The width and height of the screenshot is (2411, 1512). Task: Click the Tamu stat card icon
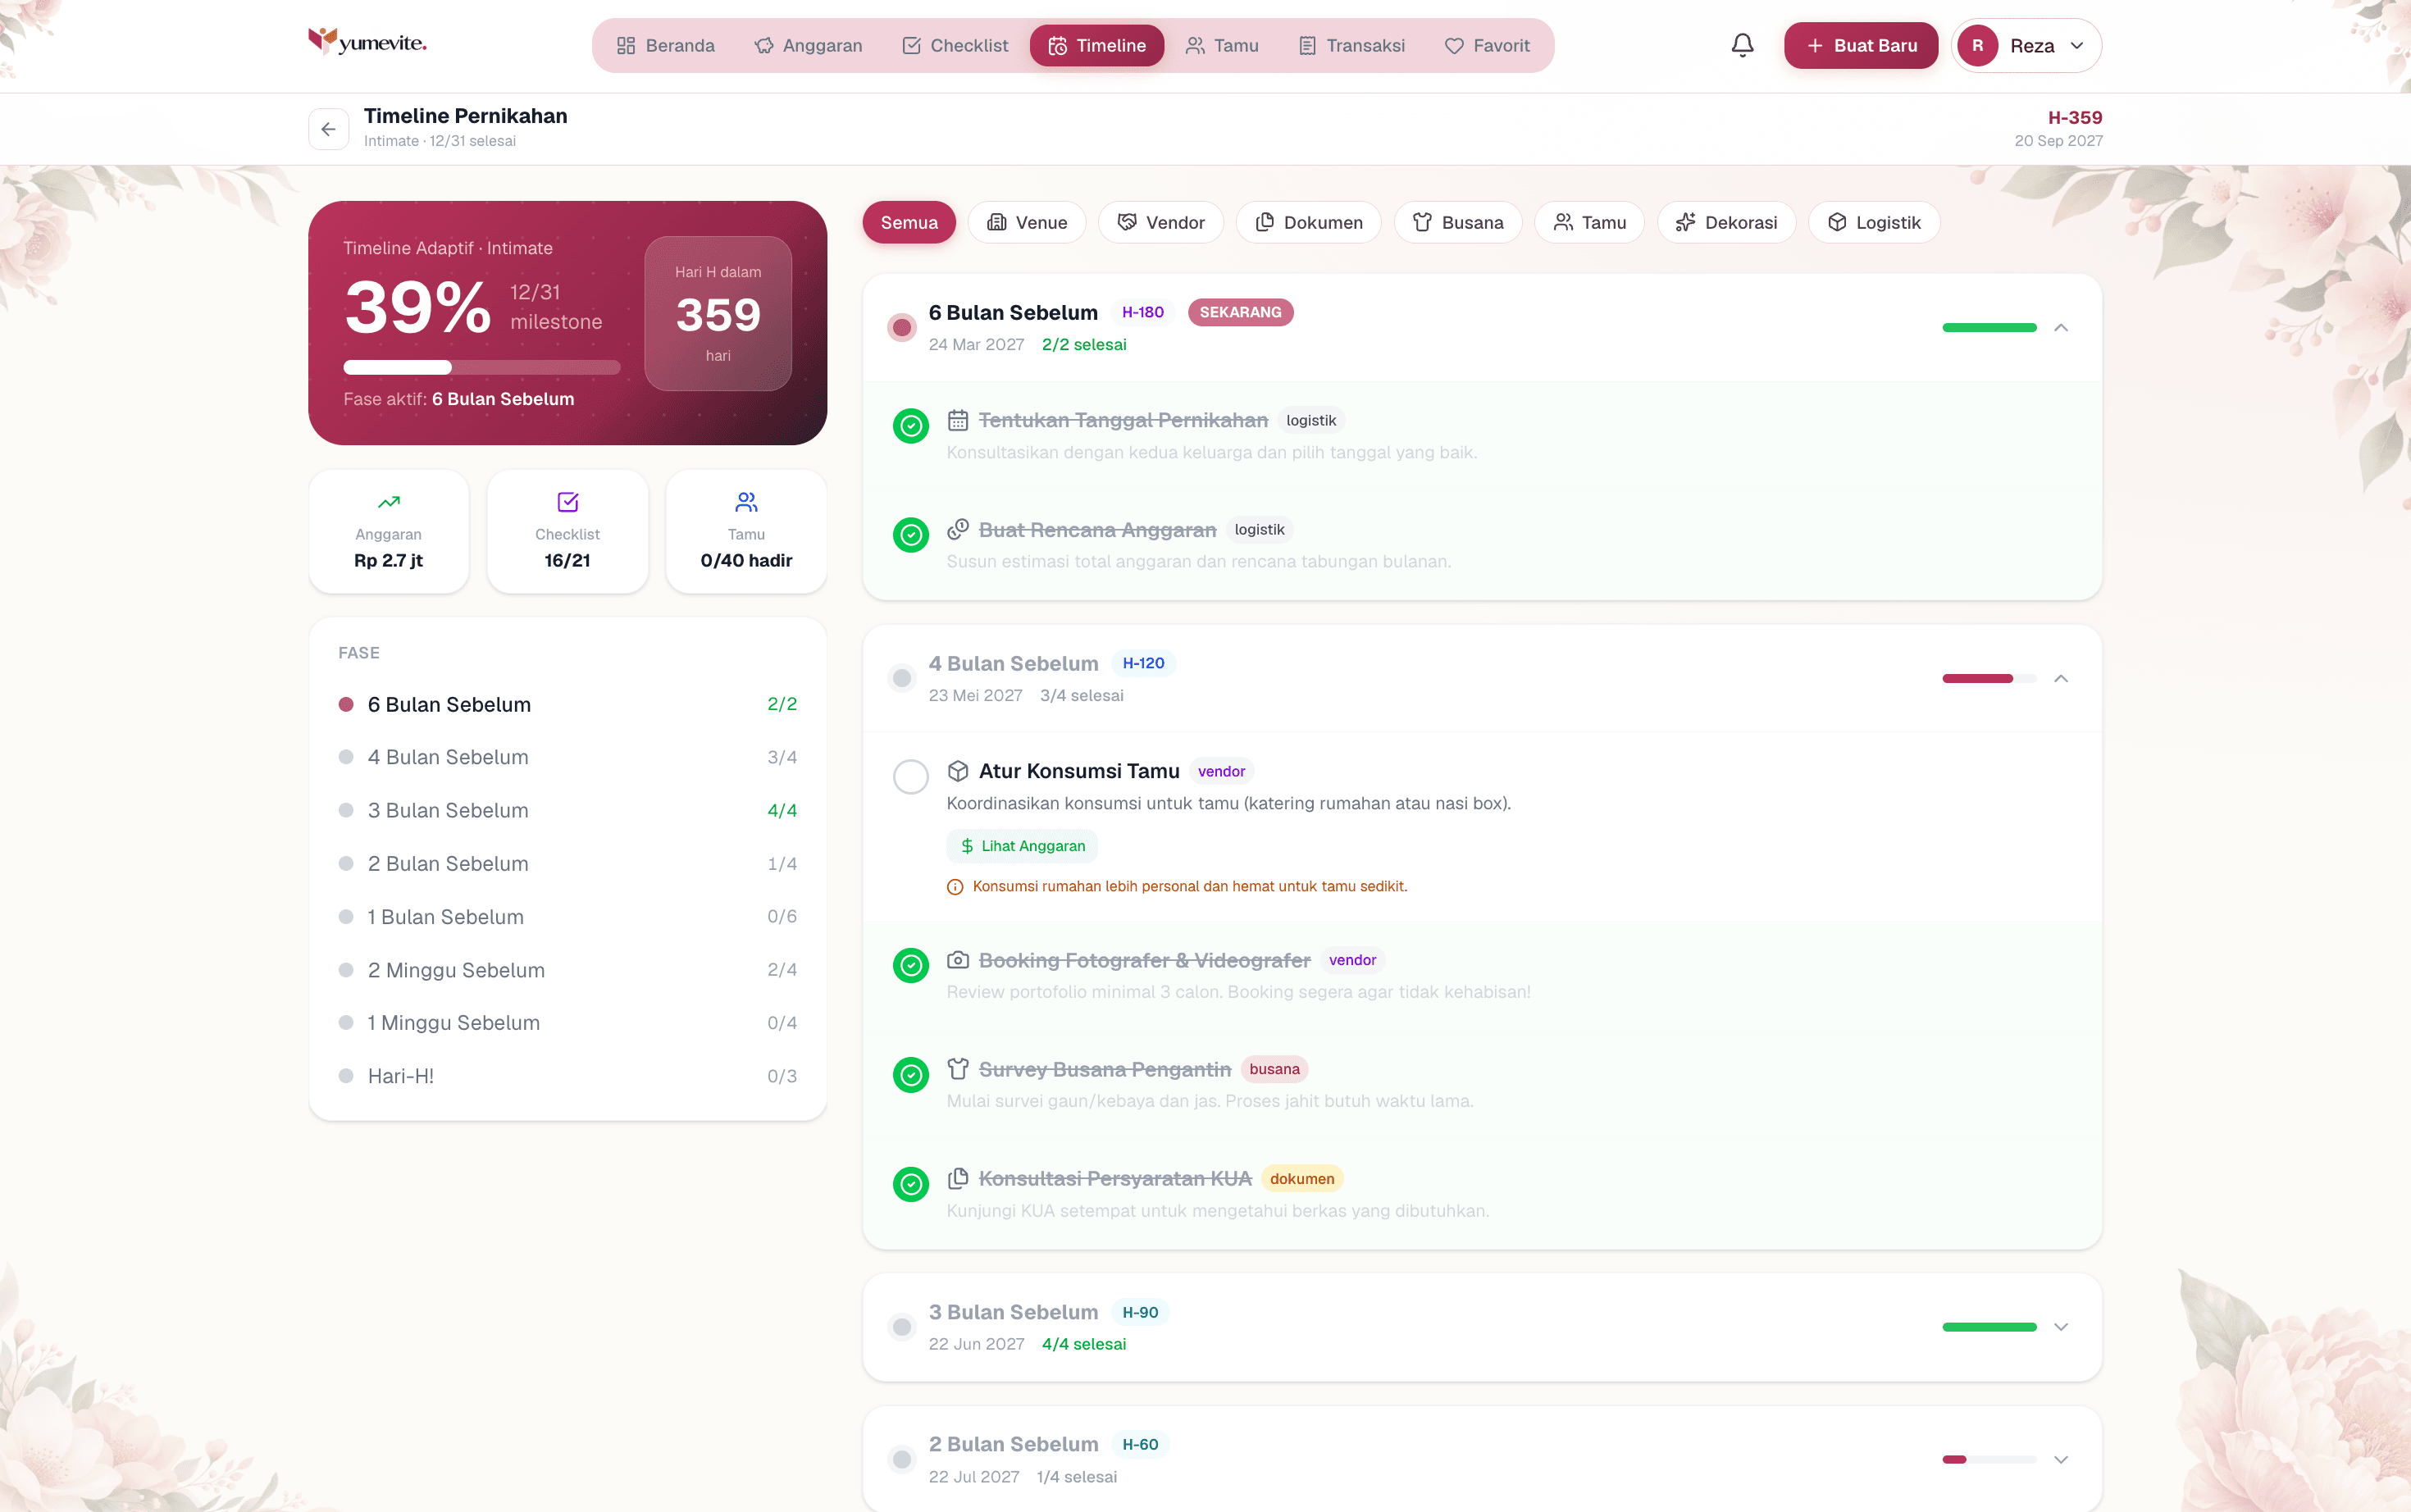pos(746,501)
